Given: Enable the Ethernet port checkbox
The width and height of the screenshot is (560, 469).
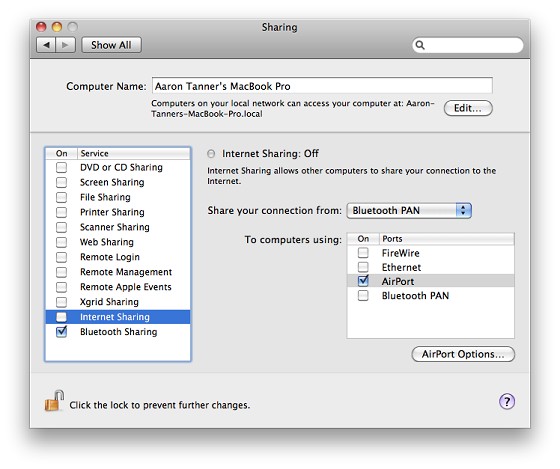Looking at the screenshot, I should [x=363, y=267].
